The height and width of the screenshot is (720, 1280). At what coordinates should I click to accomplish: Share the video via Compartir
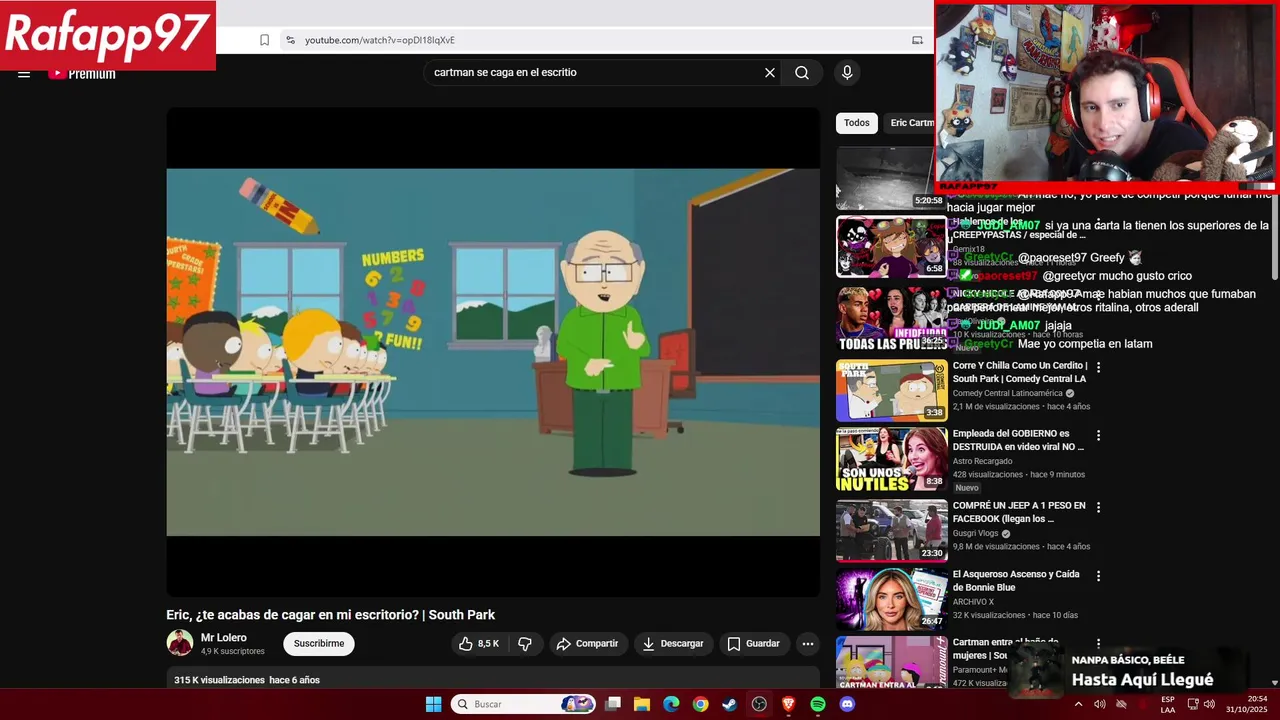(x=588, y=644)
